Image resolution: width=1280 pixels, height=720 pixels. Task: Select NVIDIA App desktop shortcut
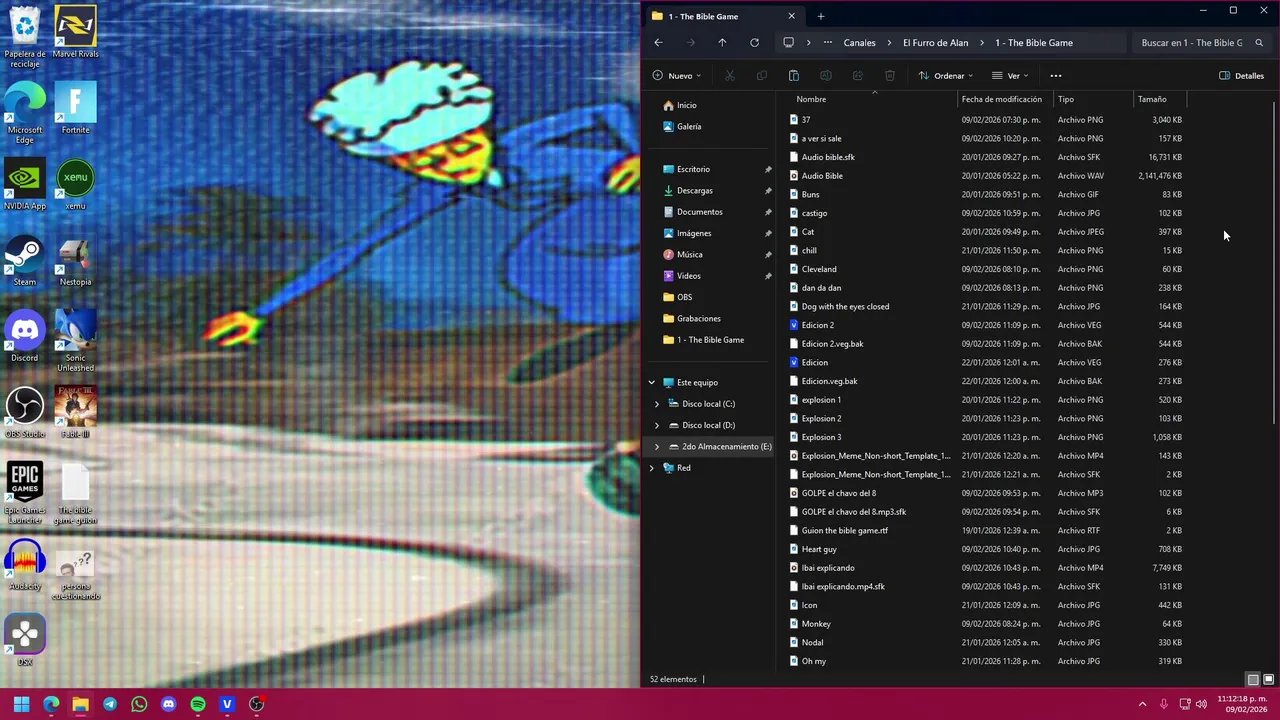(25, 185)
